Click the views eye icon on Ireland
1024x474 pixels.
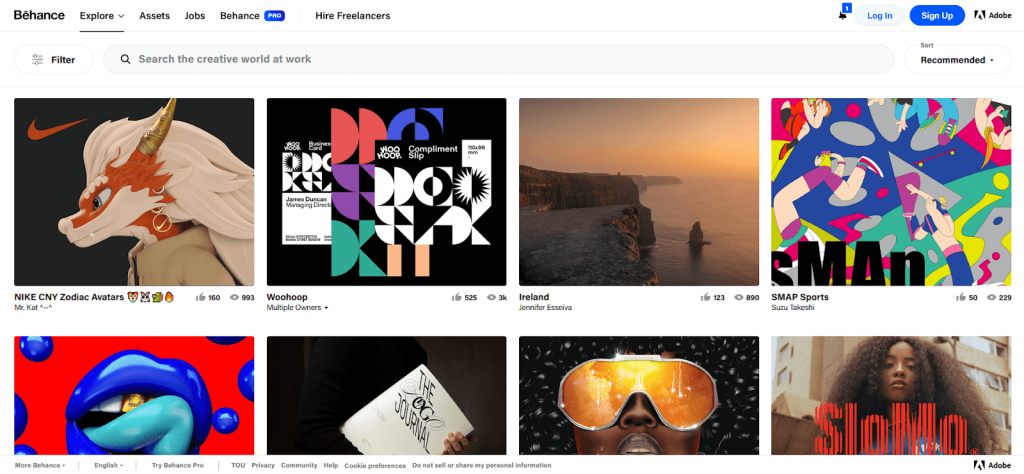tap(739, 297)
